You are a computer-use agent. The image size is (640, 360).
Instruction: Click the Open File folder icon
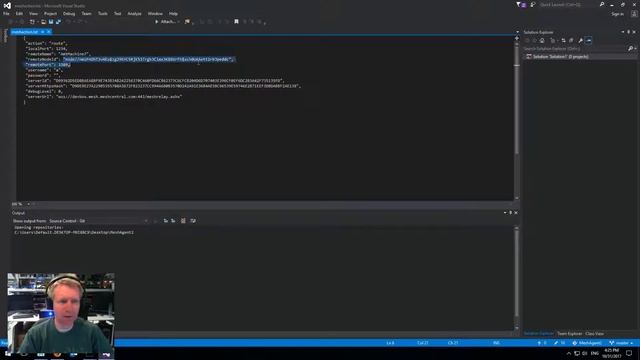(43, 22)
